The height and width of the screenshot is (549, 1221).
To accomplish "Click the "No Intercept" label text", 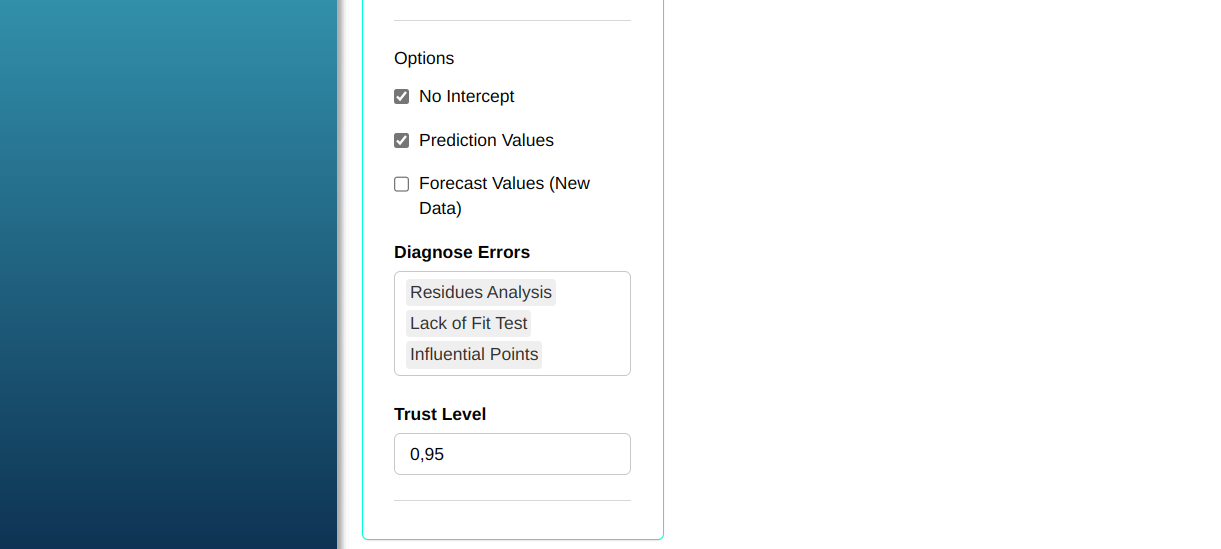I will (466, 97).
